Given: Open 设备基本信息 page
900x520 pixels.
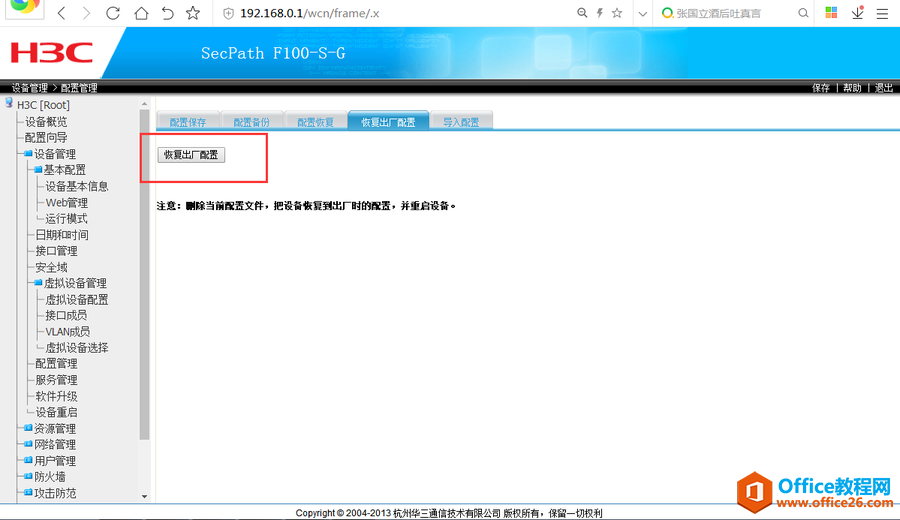Looking at the screenshot, I should tap(77, 187).
